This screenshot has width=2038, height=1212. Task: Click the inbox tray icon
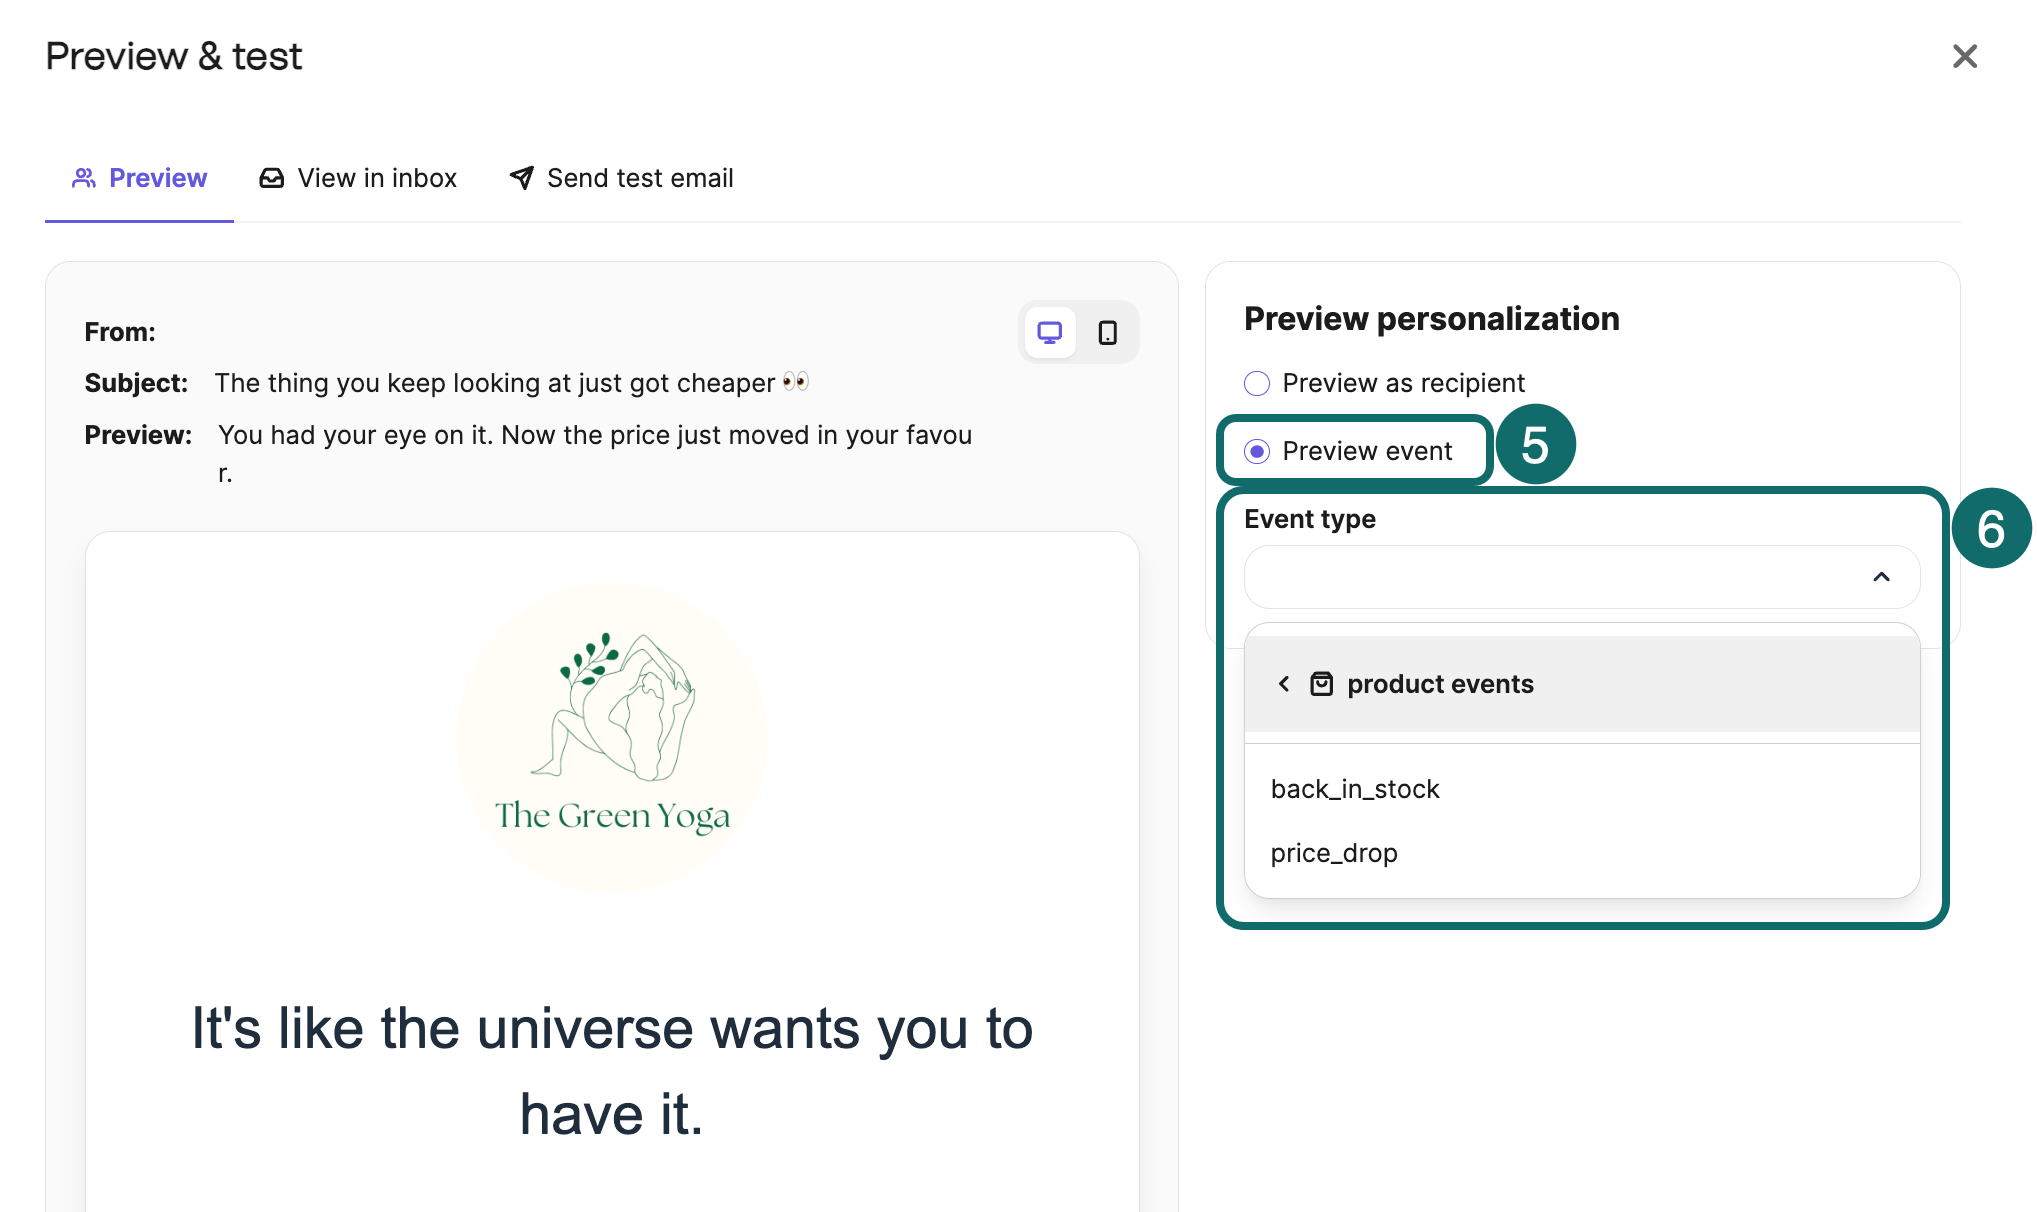tap(271, 178)
